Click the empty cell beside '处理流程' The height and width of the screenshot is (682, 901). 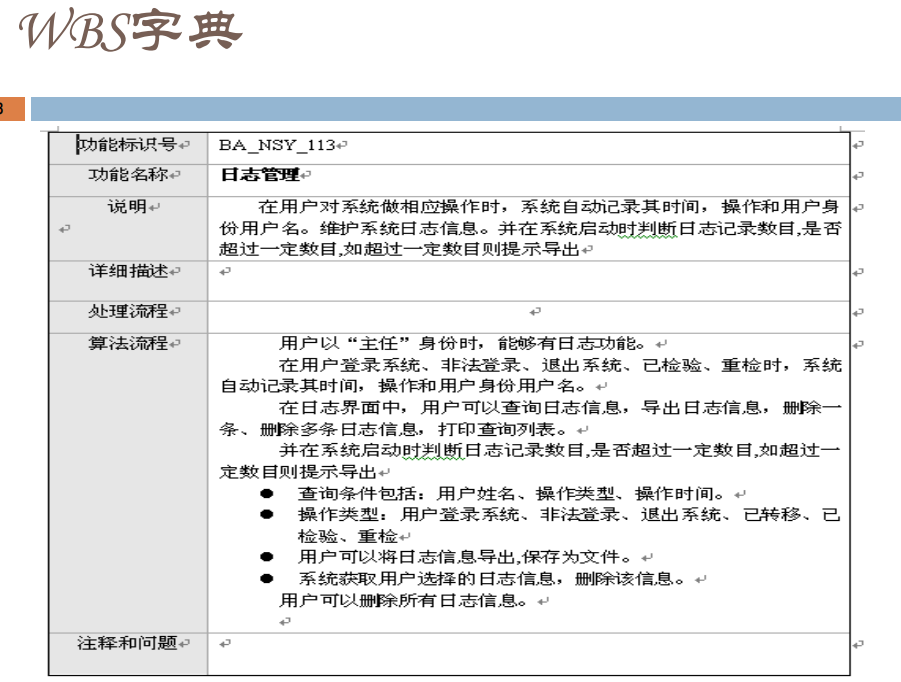click(x=529, y=317)
